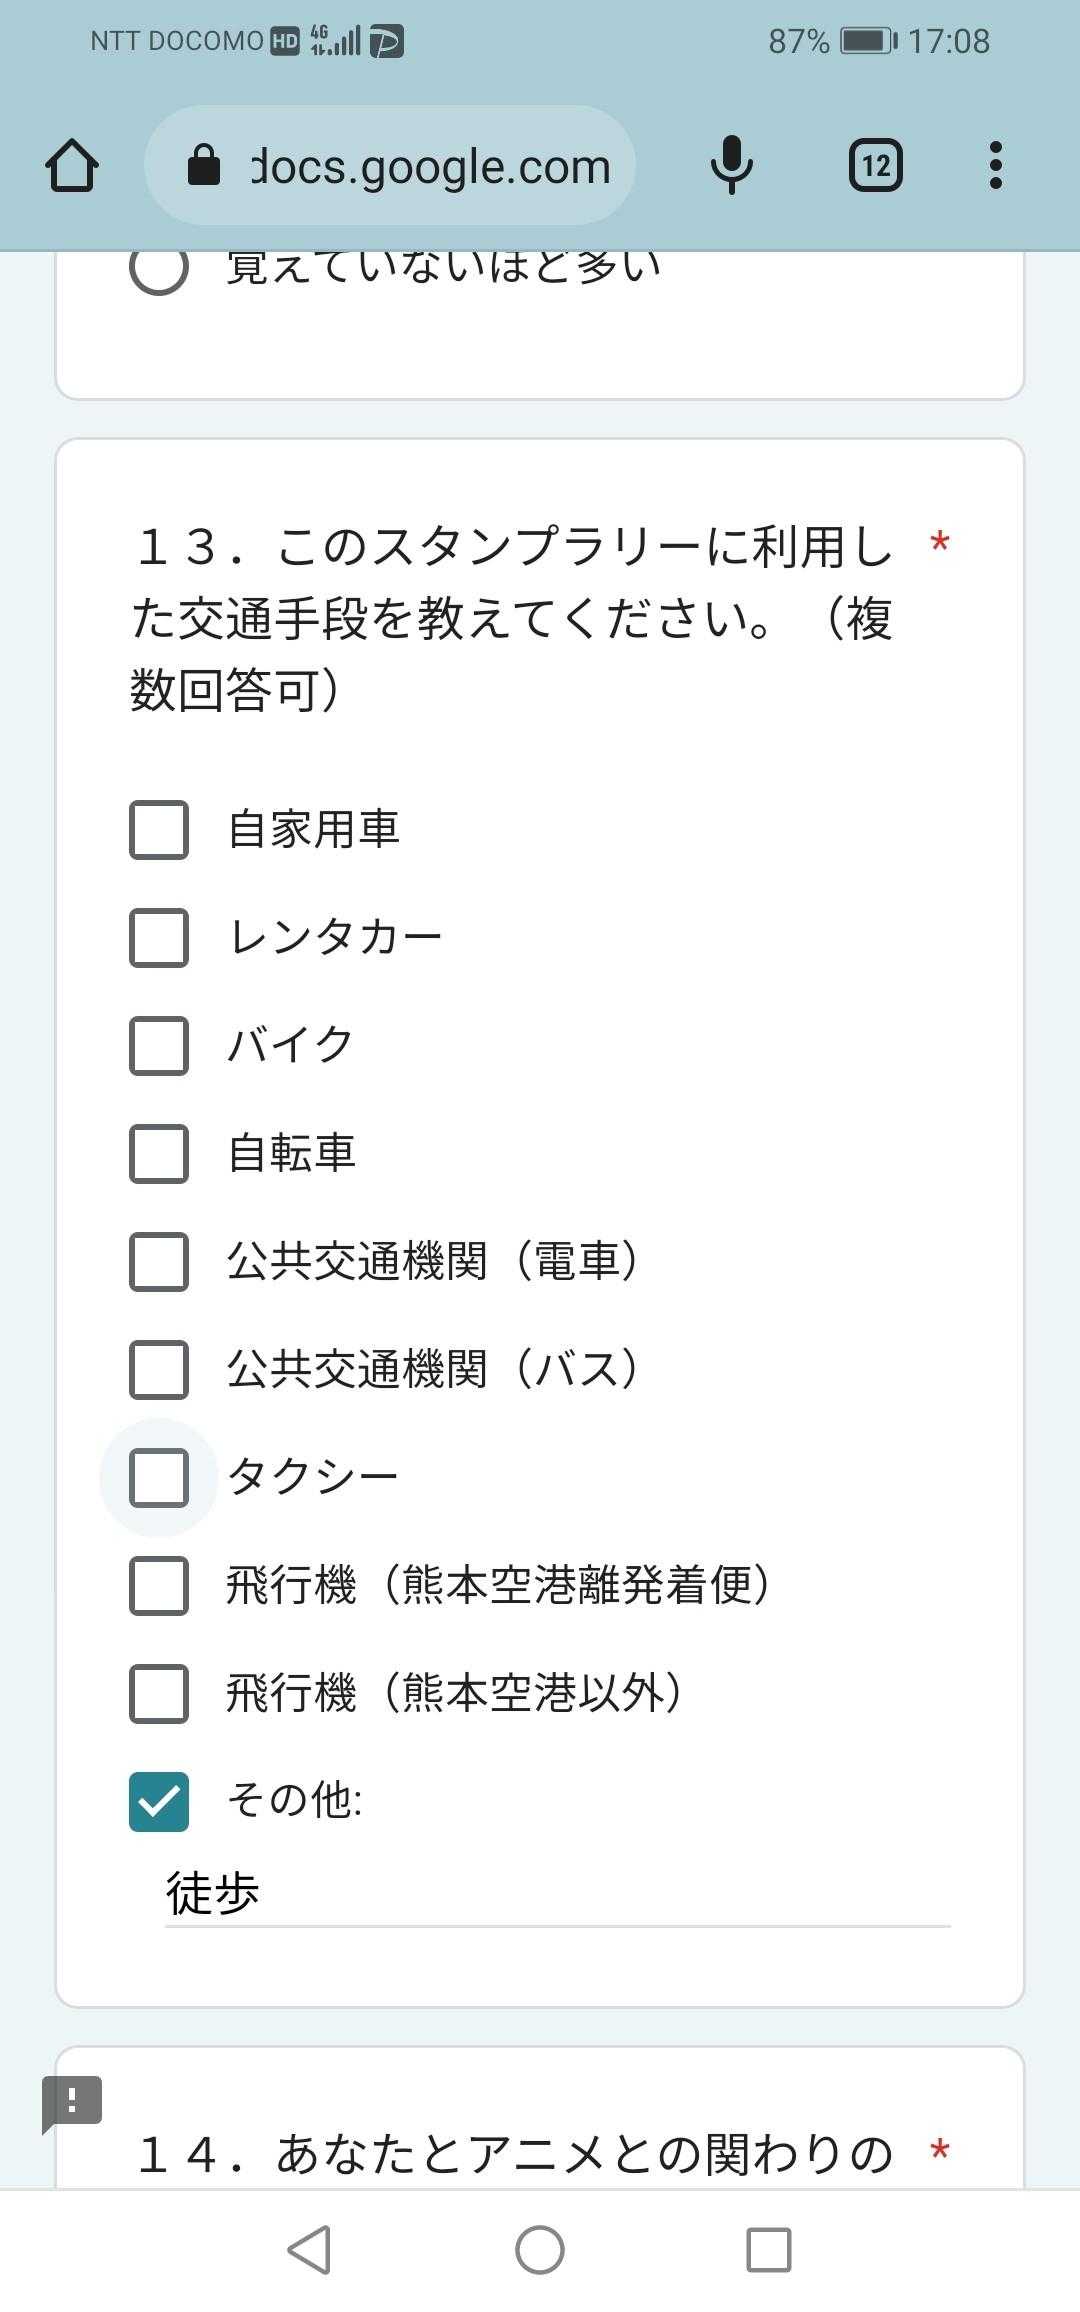Check the 公共交通機関（電車） checkbox
Screen dimensions: 1080x2312
point(159,1262)
